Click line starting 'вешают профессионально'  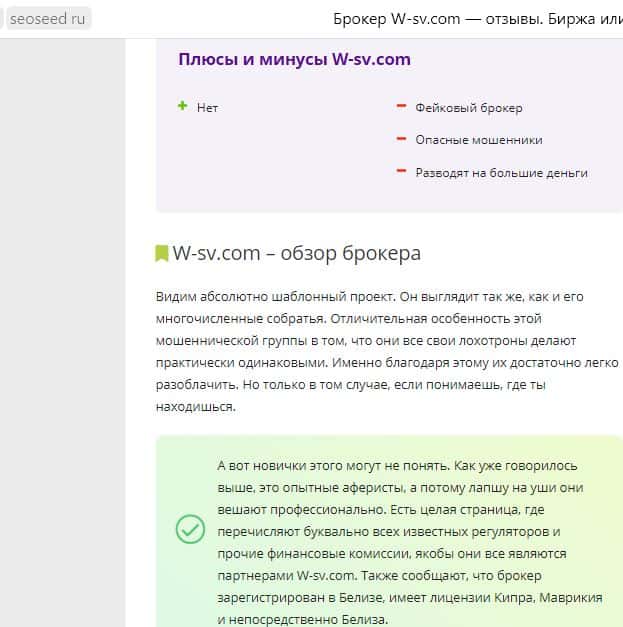pyautogui.click(x=381, y=510)
